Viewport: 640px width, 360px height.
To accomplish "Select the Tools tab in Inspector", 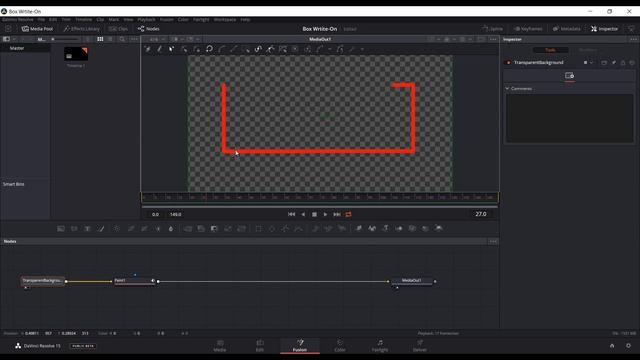I will (550, 50).
